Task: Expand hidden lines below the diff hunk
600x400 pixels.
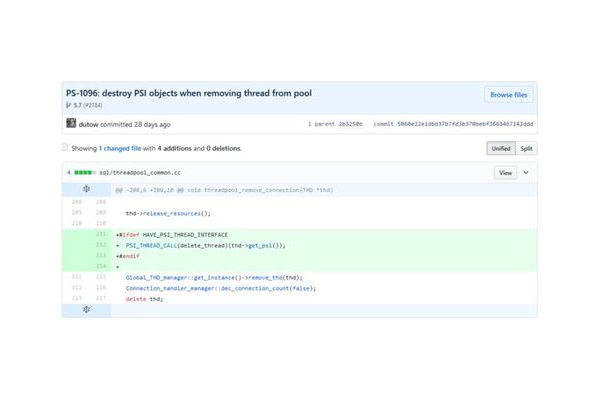Action: 86,310
